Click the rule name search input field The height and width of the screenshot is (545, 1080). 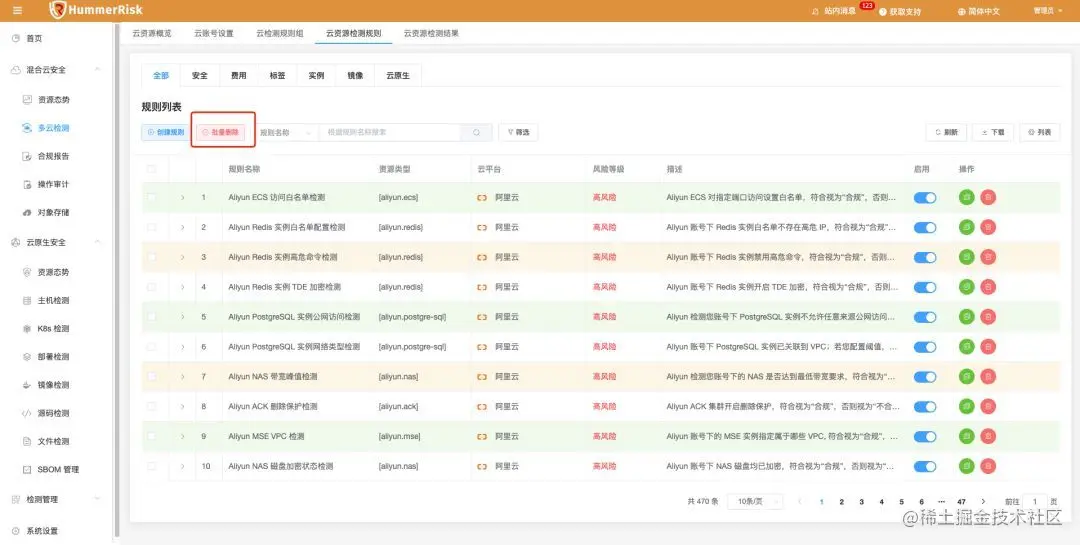[390, 132]
